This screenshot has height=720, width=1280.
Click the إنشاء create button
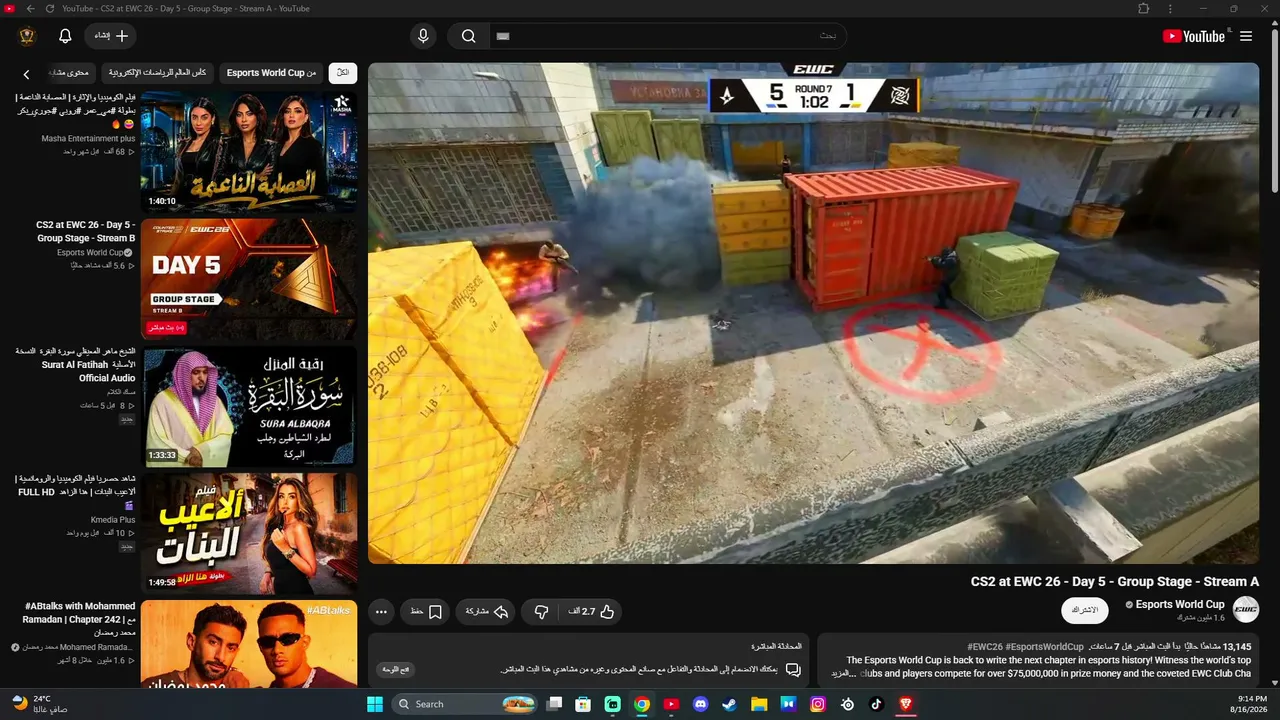110,36
